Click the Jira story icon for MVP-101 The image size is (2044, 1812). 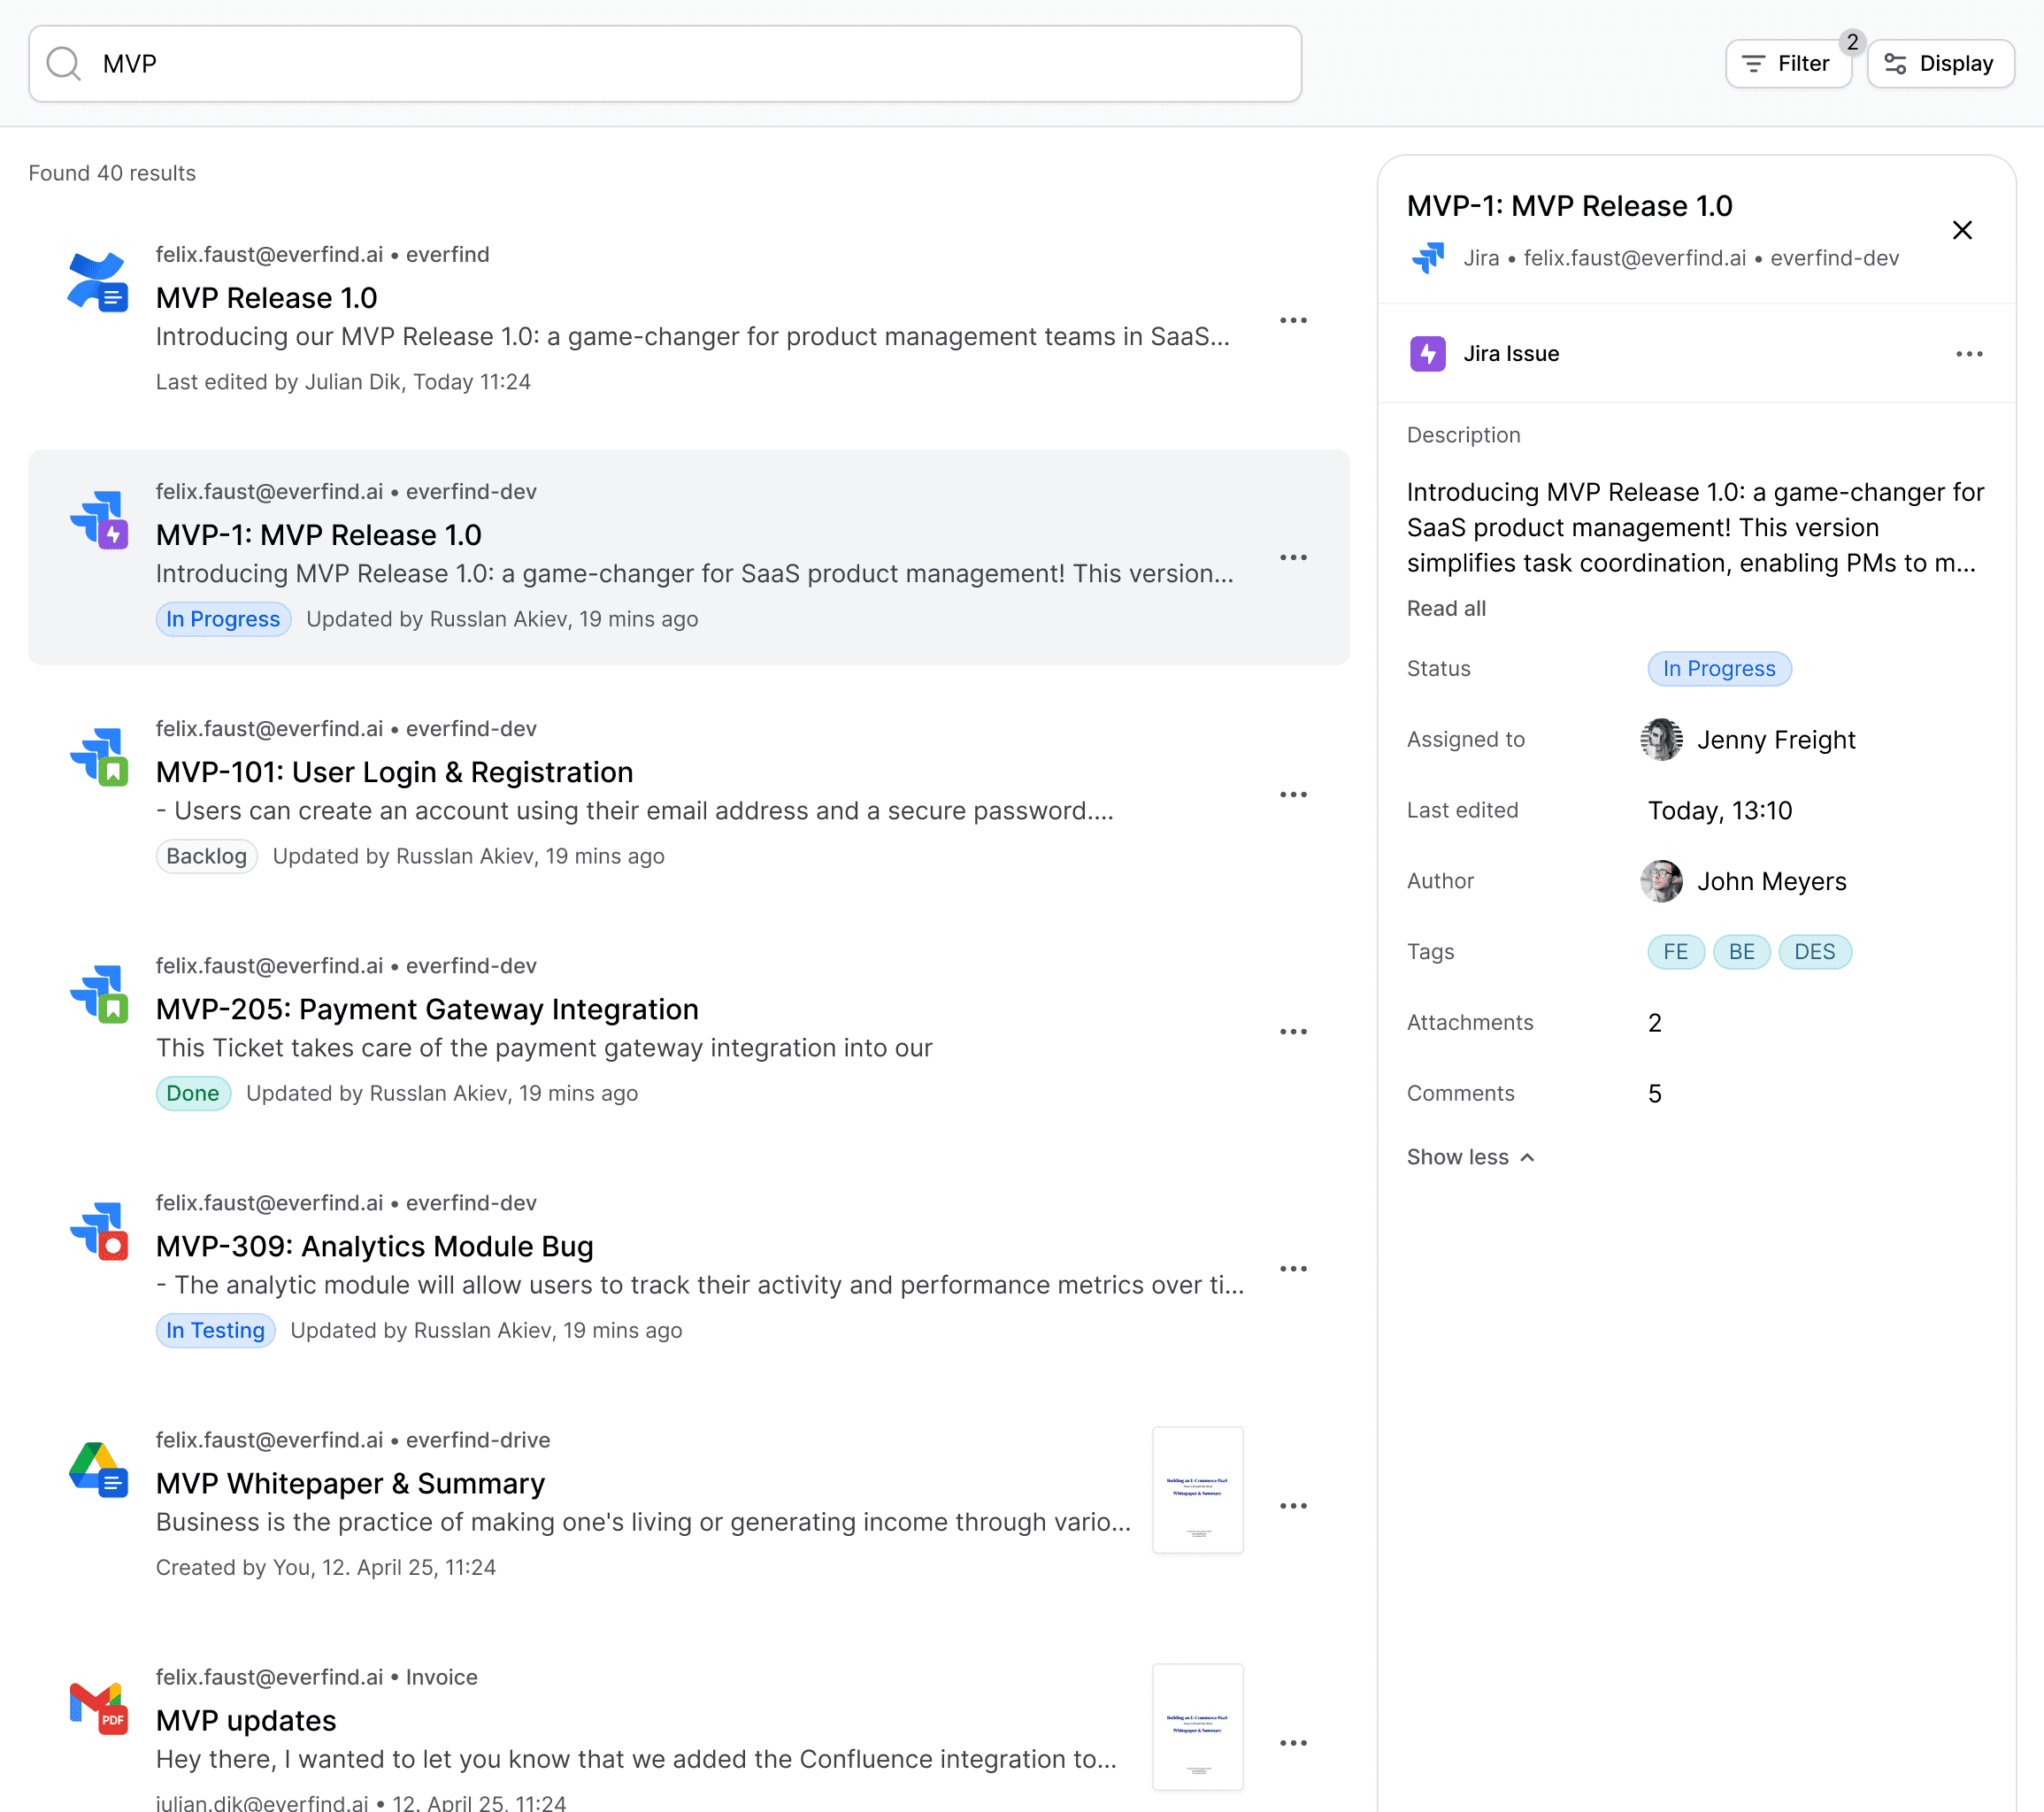pyautogui.click(x=98, y=756)
